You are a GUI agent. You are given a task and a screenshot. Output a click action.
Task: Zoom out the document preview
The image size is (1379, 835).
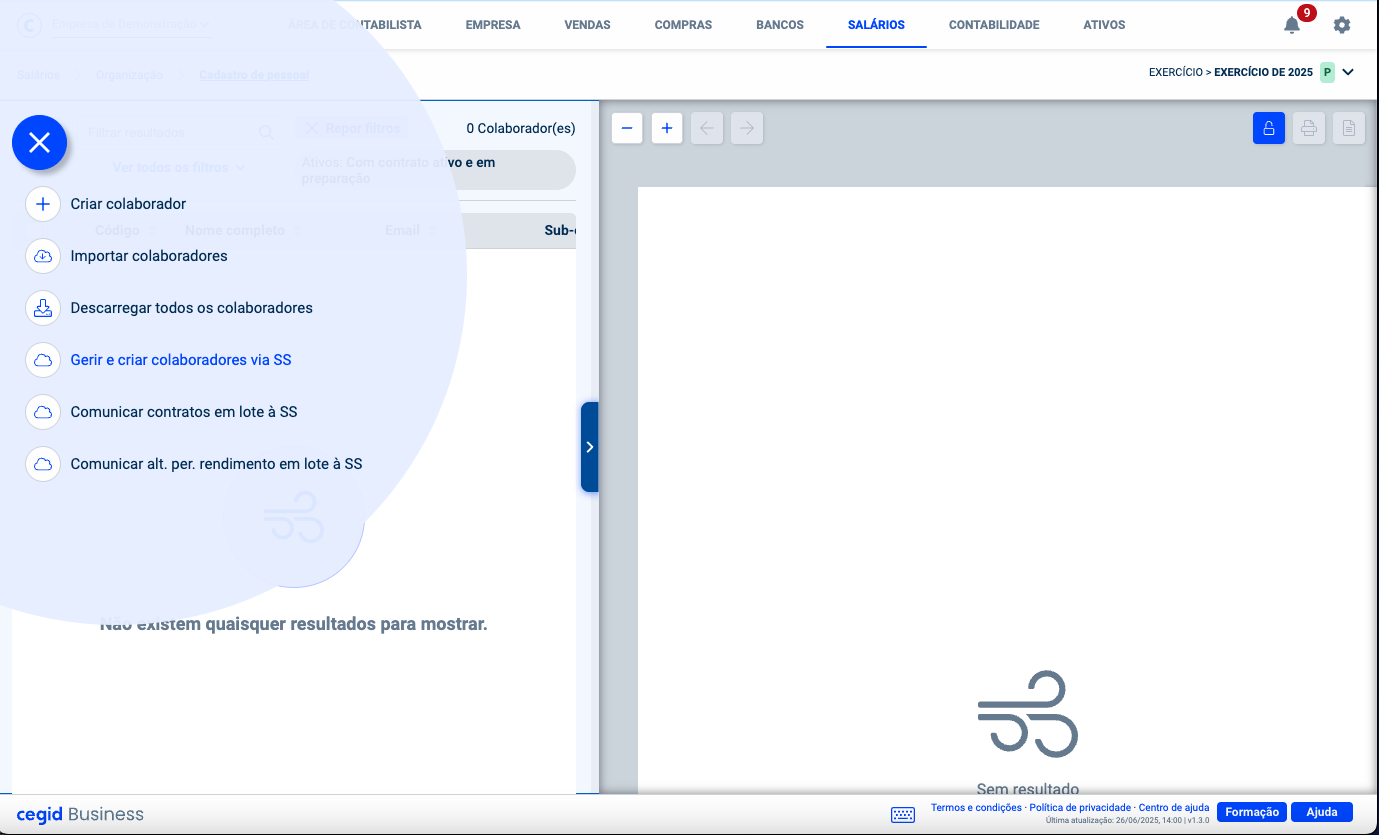pos(627,128)
